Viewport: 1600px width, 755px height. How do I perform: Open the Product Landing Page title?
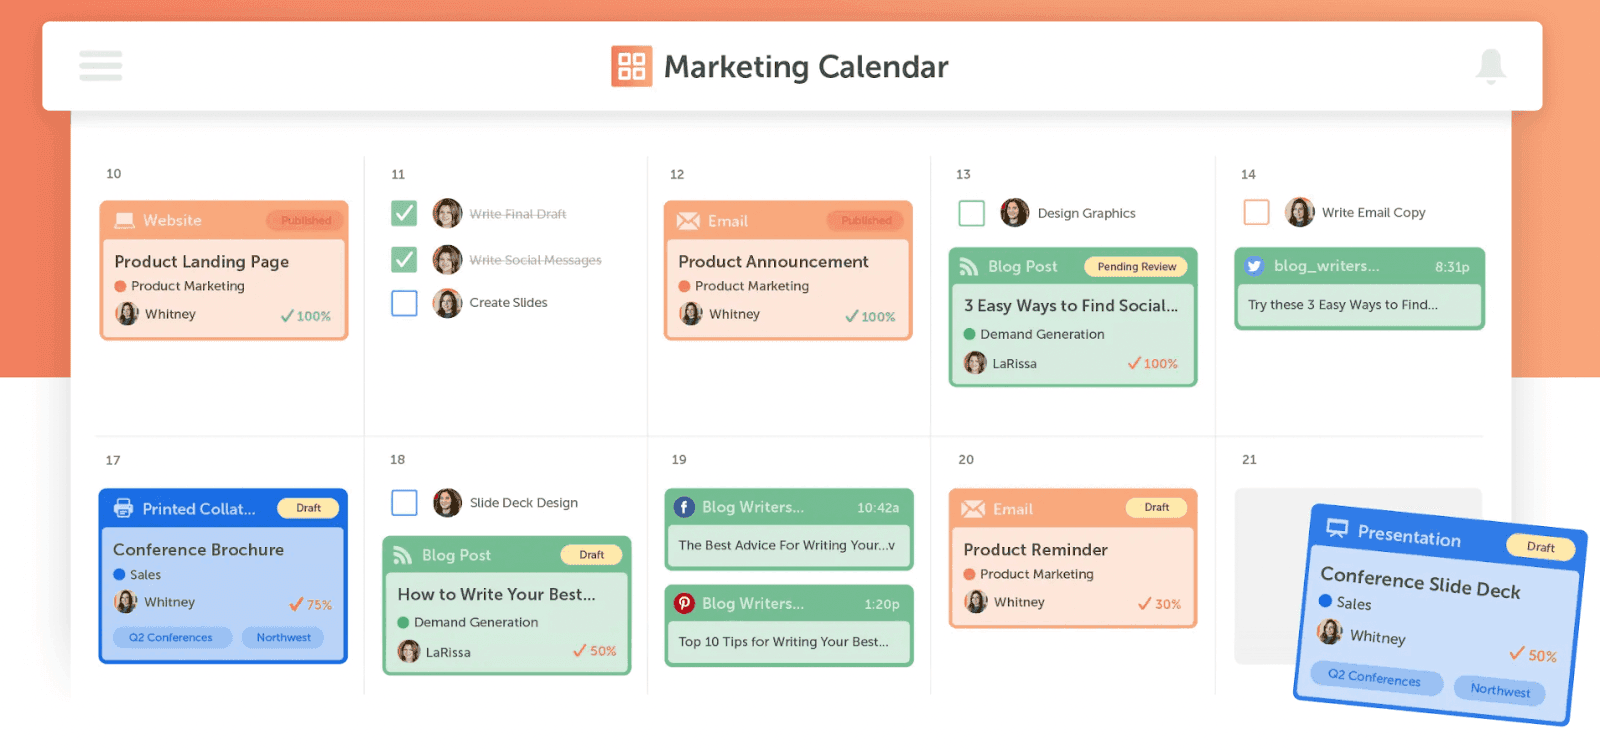click(x=201, y=261)
